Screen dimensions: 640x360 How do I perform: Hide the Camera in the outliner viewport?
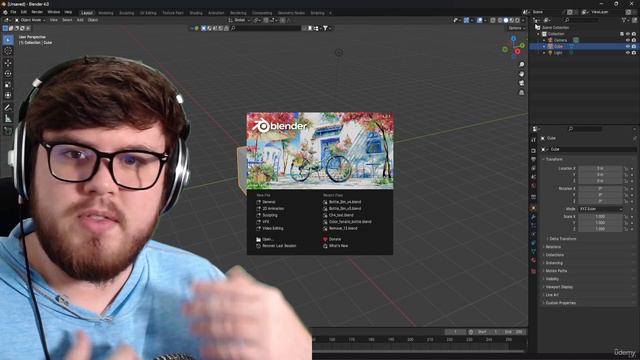(628, 40)
